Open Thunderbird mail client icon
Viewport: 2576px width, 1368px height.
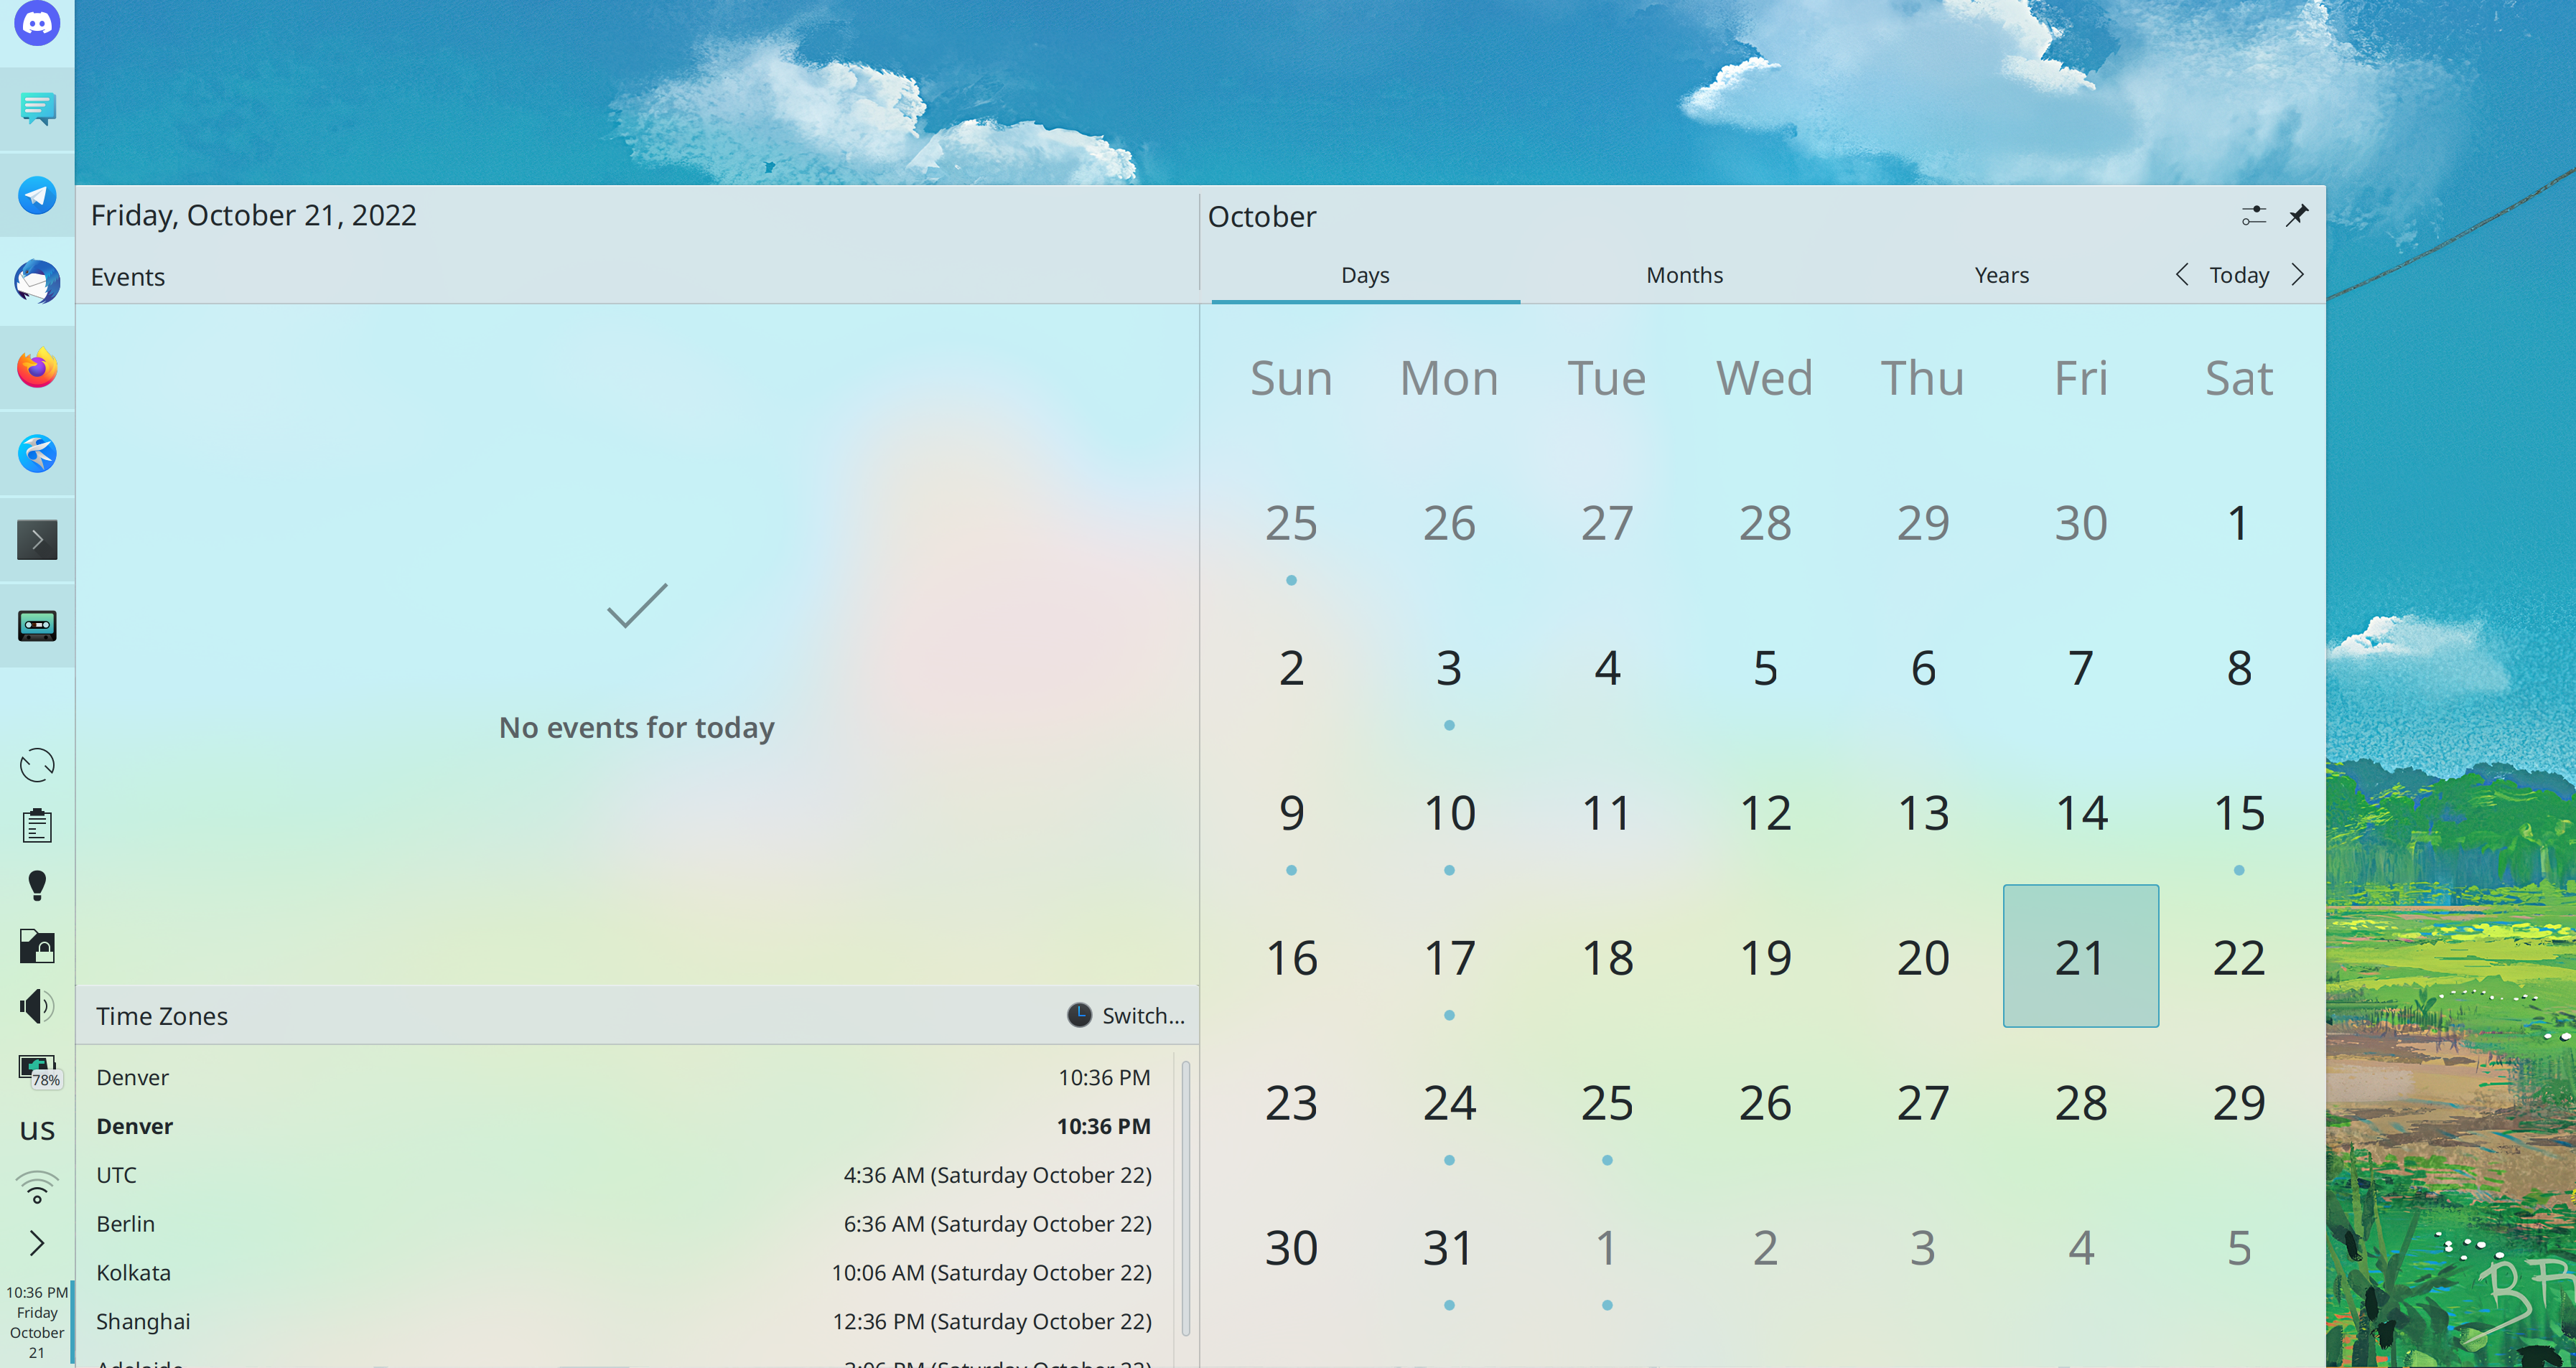(x=37, y=281)
